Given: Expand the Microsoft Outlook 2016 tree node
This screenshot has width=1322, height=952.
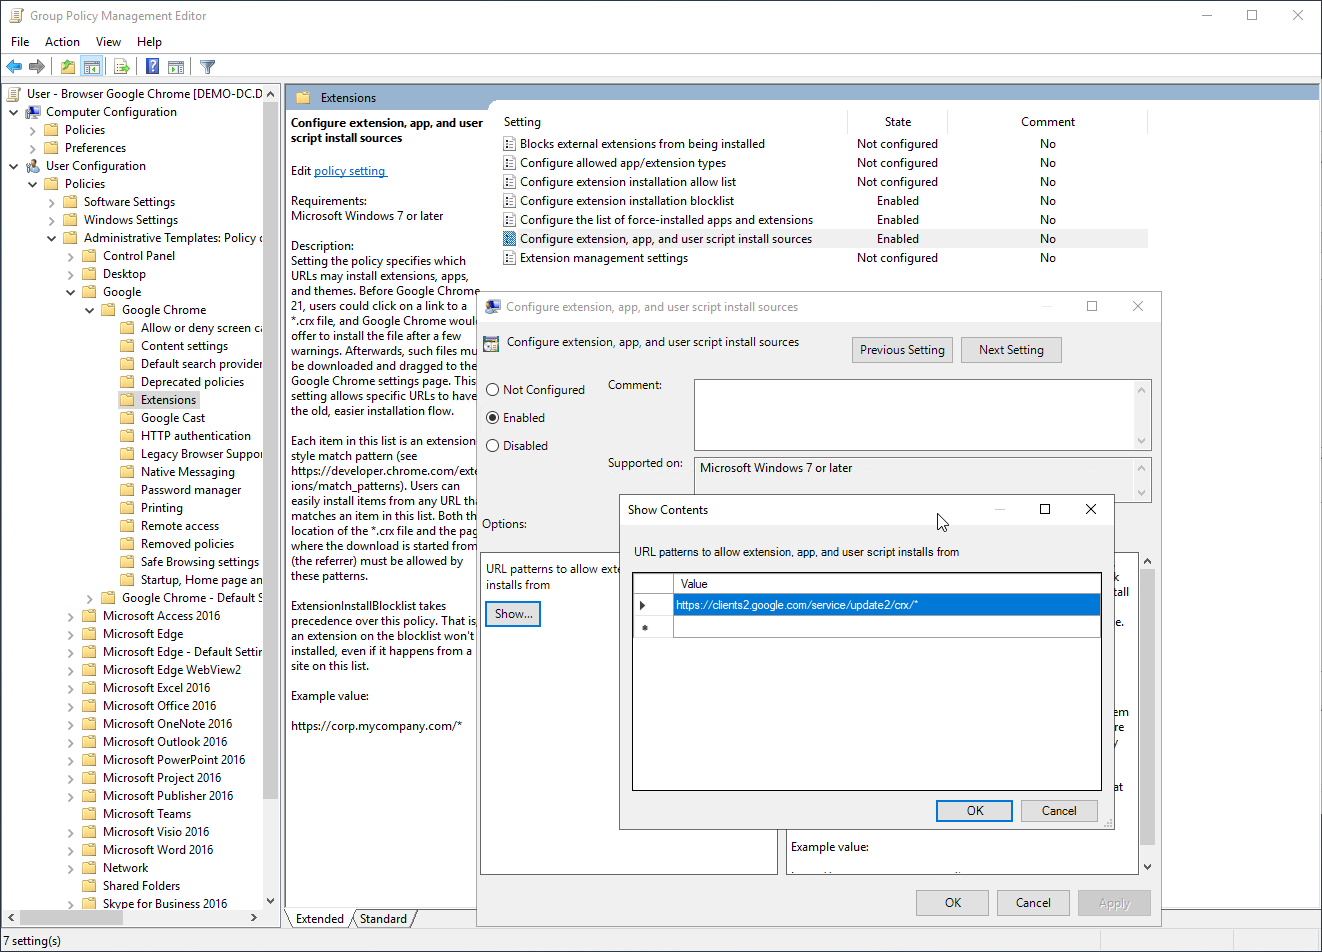Looking at the screenshot, I should click(71, 742).
